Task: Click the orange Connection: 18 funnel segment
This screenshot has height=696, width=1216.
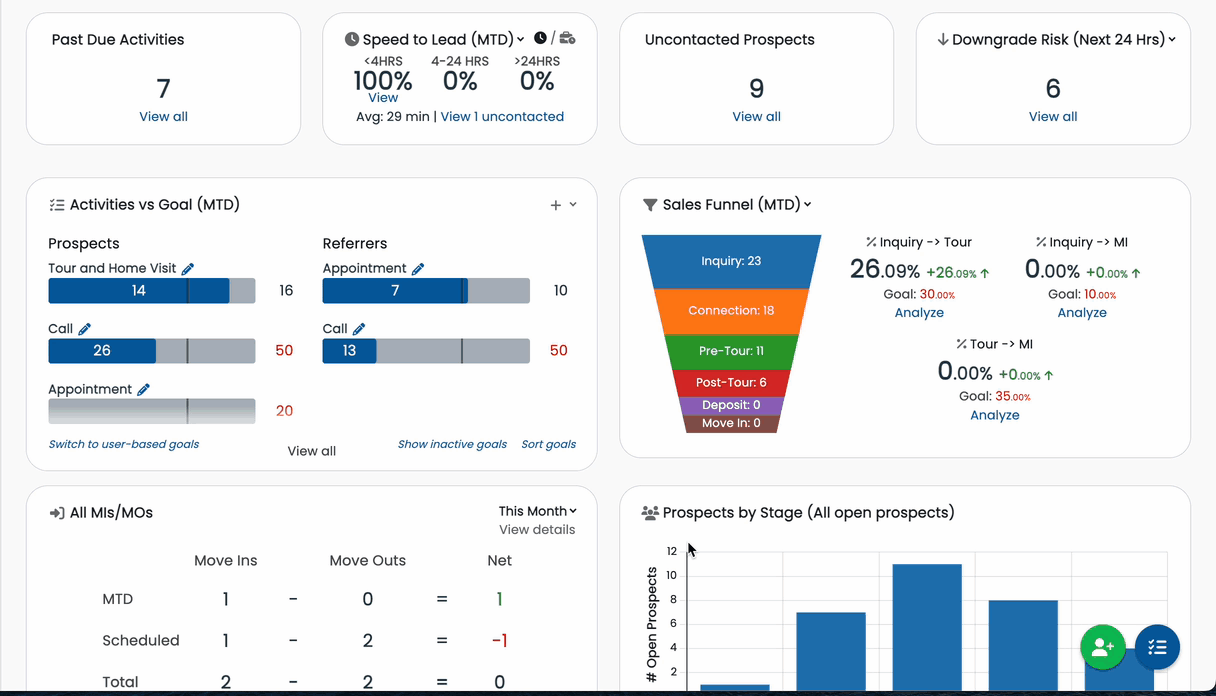Action: [731, 311]
